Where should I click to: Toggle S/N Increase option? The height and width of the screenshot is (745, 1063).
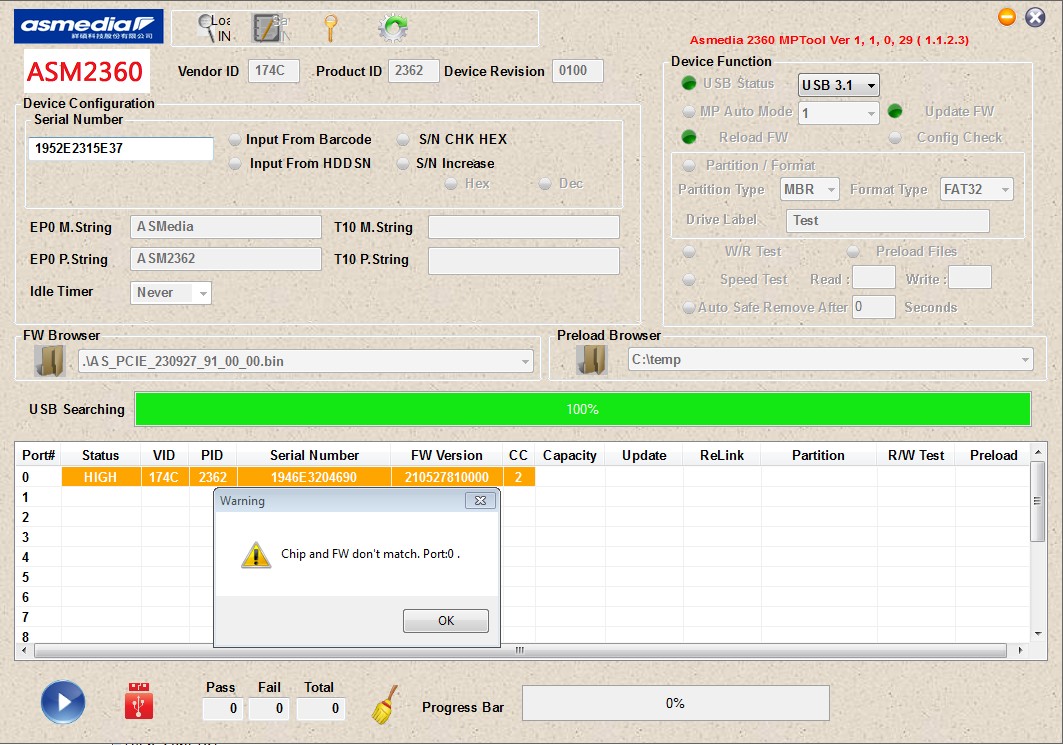pyautogui.click(x=403, y=163)
